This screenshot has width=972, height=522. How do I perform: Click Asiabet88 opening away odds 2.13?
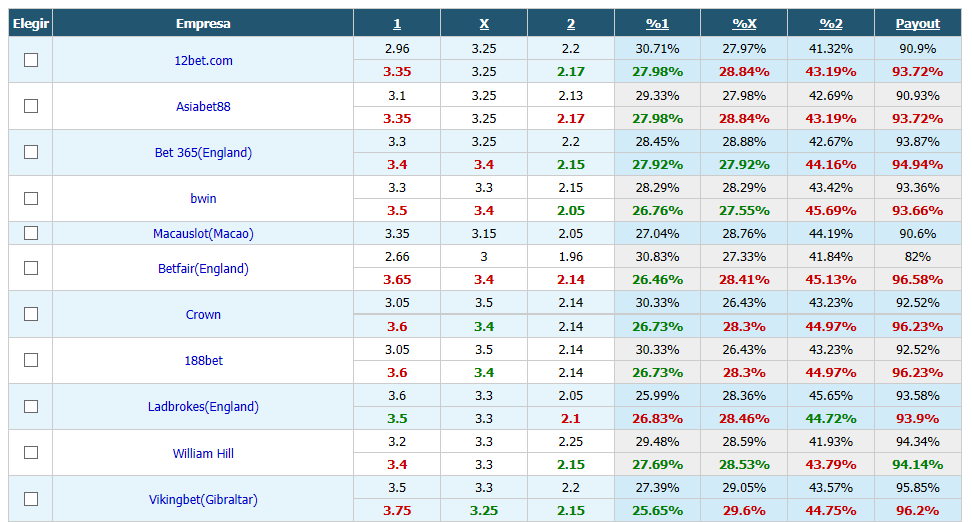click(x=571, y=95)
